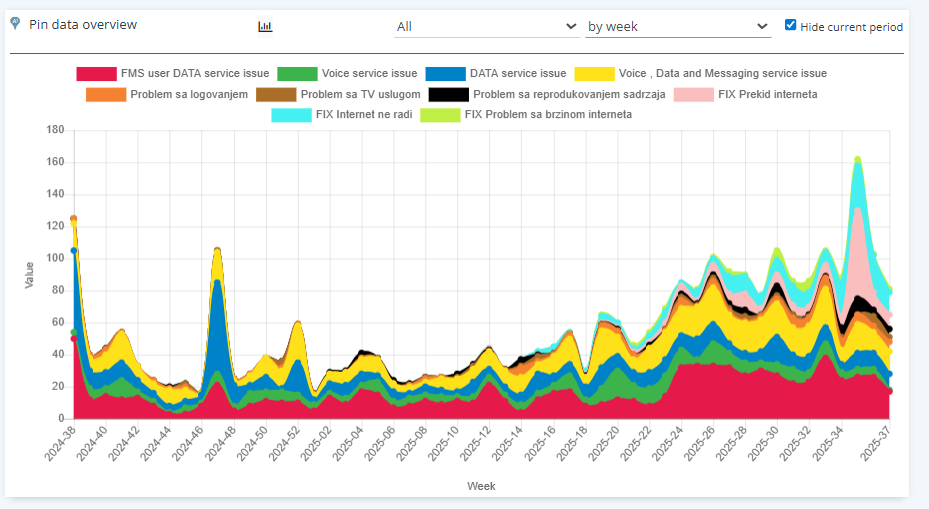Click the bar chart type icon
Image resolution: width=929 pixels, height=509 pixels.
click(265, 27)
